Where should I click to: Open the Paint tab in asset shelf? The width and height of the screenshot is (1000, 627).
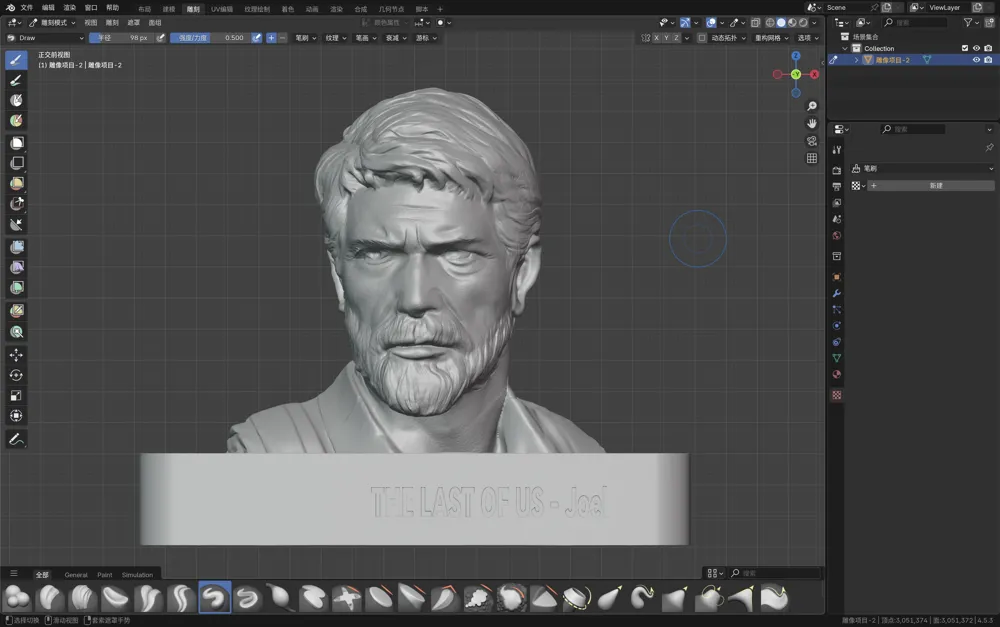(x=105, y=575)
